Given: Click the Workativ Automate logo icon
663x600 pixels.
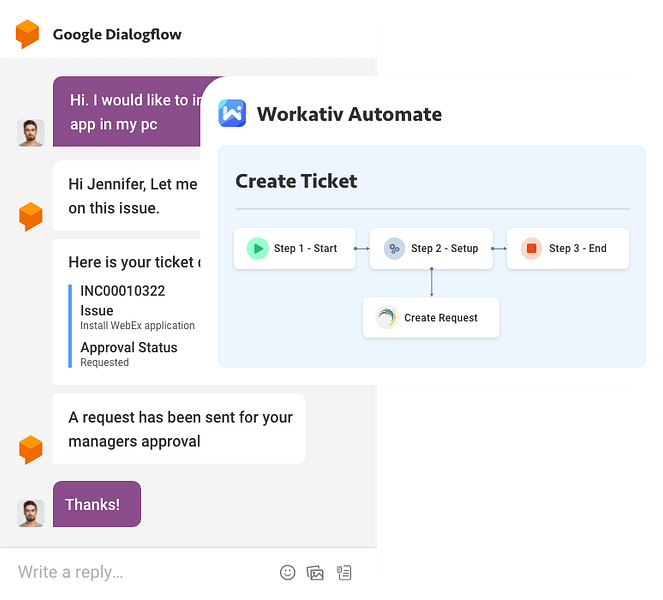Looking at the screenshot, I should tap(232, 113).
